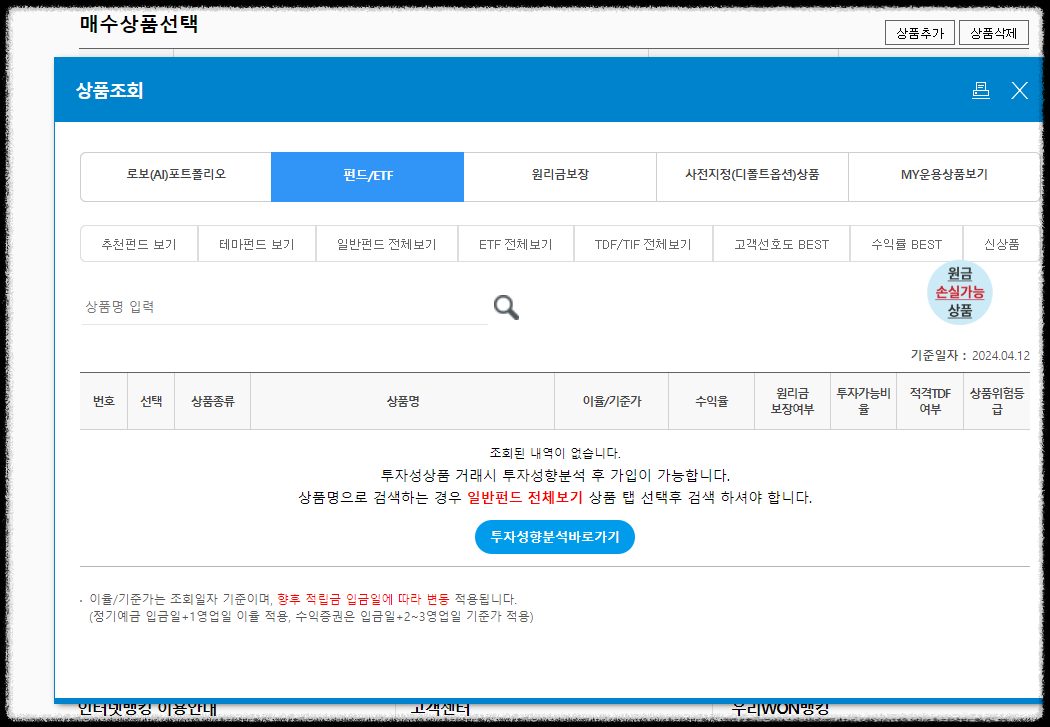Select the TDF/TIF 전체보기 sub-tab

tap(643, 242)
